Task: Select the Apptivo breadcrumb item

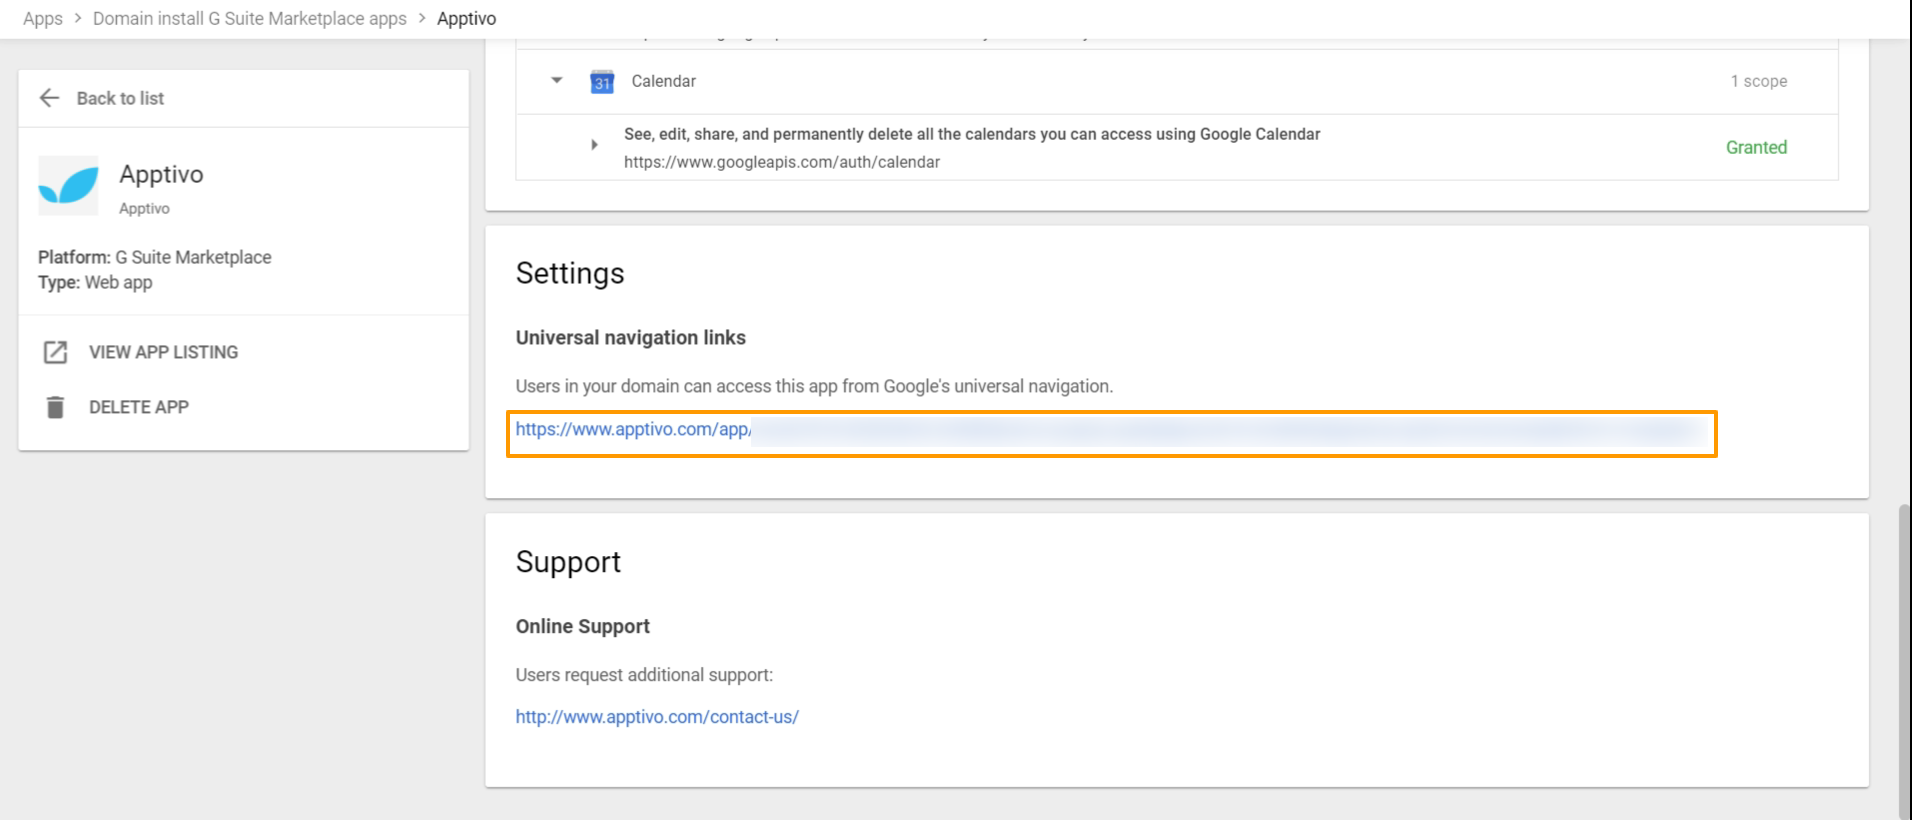Action: coord(466,19)
